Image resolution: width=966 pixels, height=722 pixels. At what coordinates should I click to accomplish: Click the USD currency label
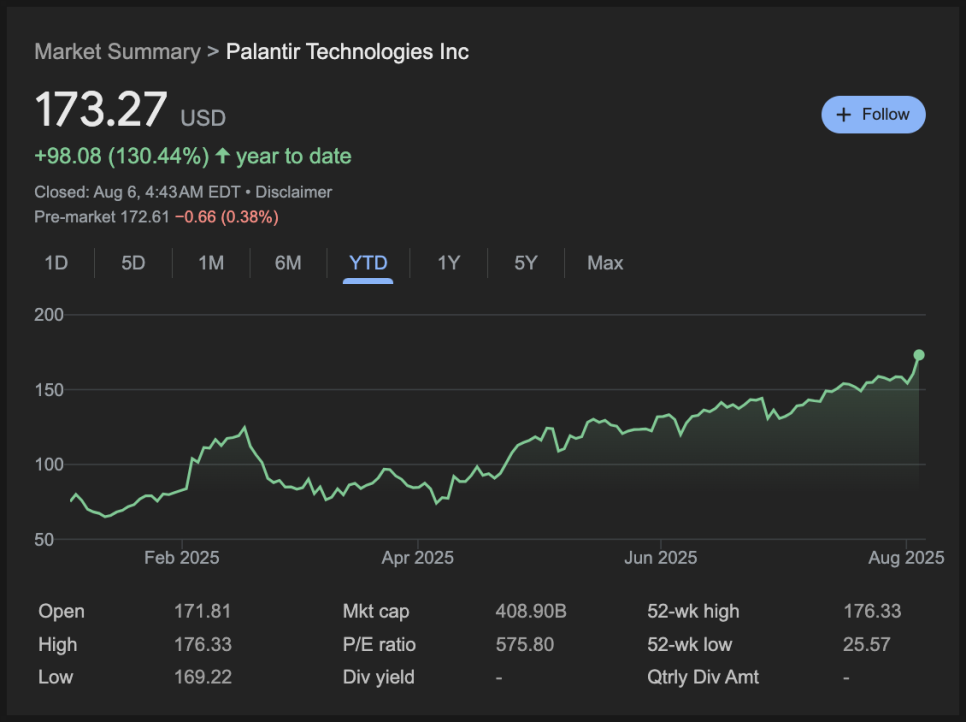203,118
